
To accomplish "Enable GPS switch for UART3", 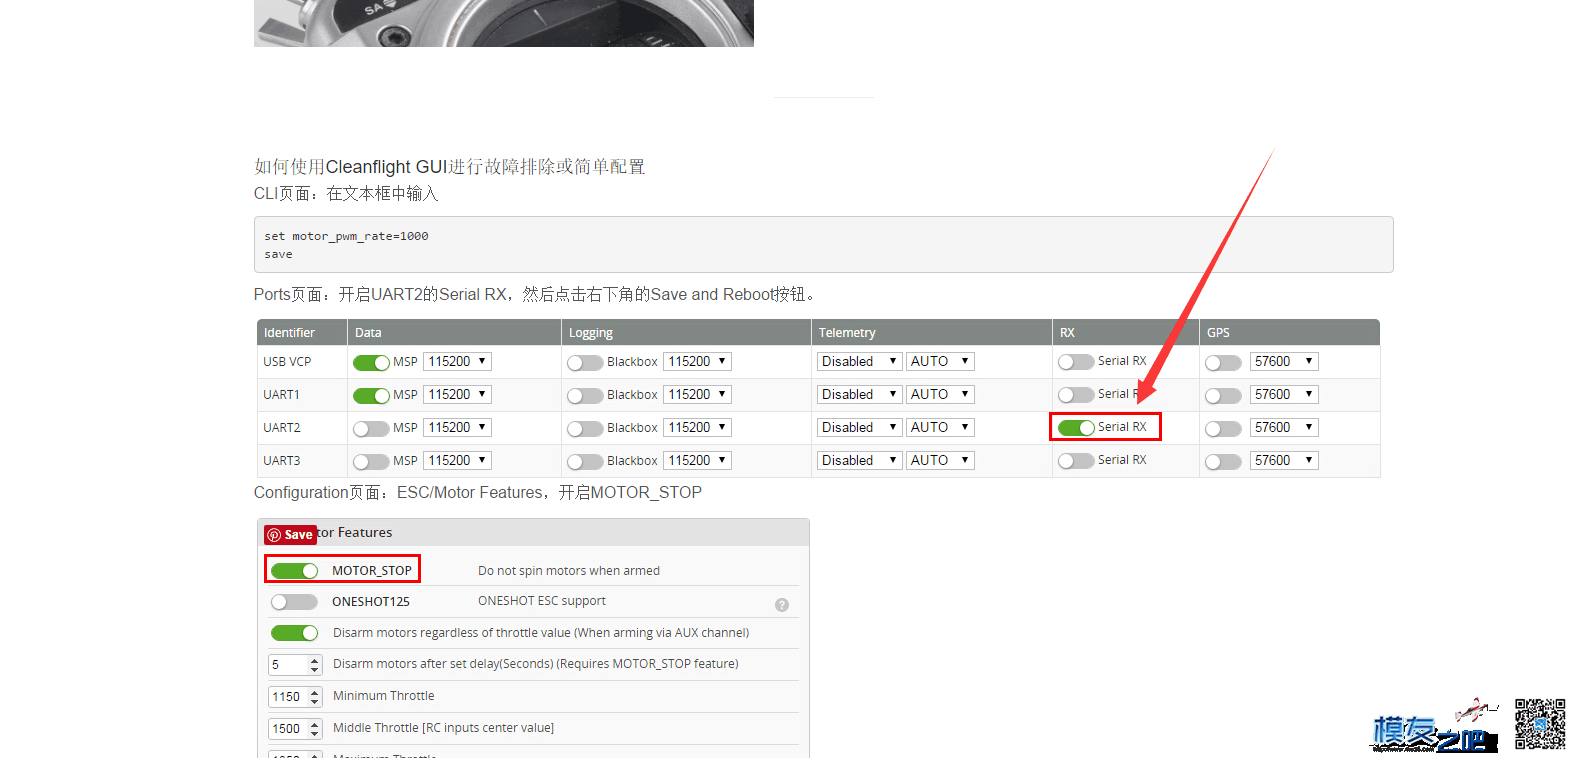I will 1223,461.
